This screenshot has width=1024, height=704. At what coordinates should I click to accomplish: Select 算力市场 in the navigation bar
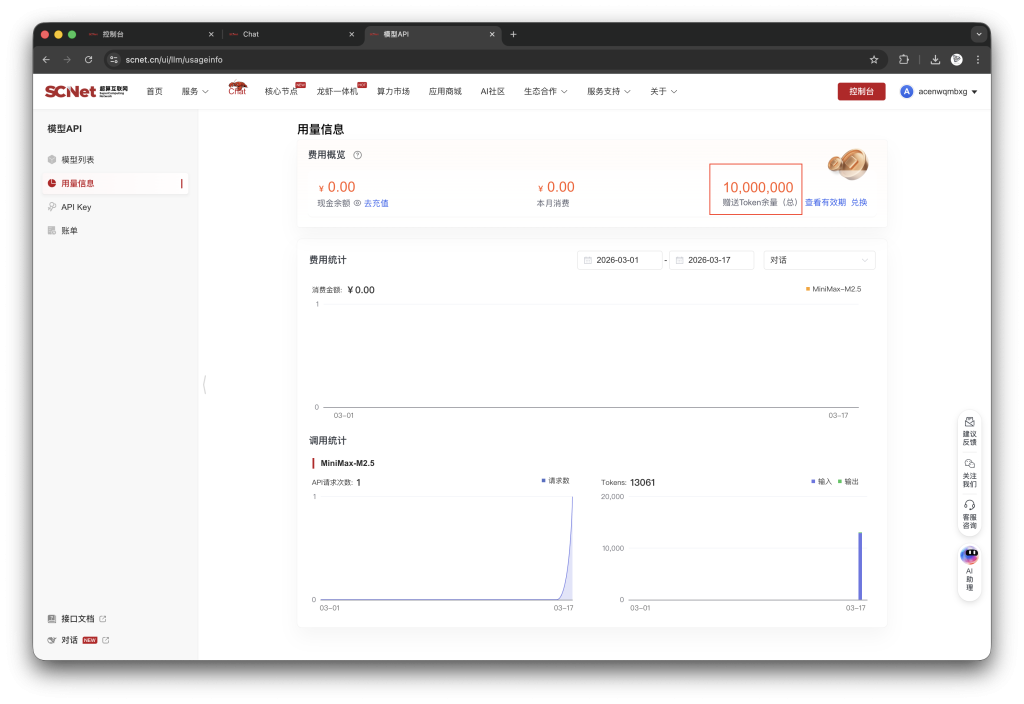click(x=394, y=90)
